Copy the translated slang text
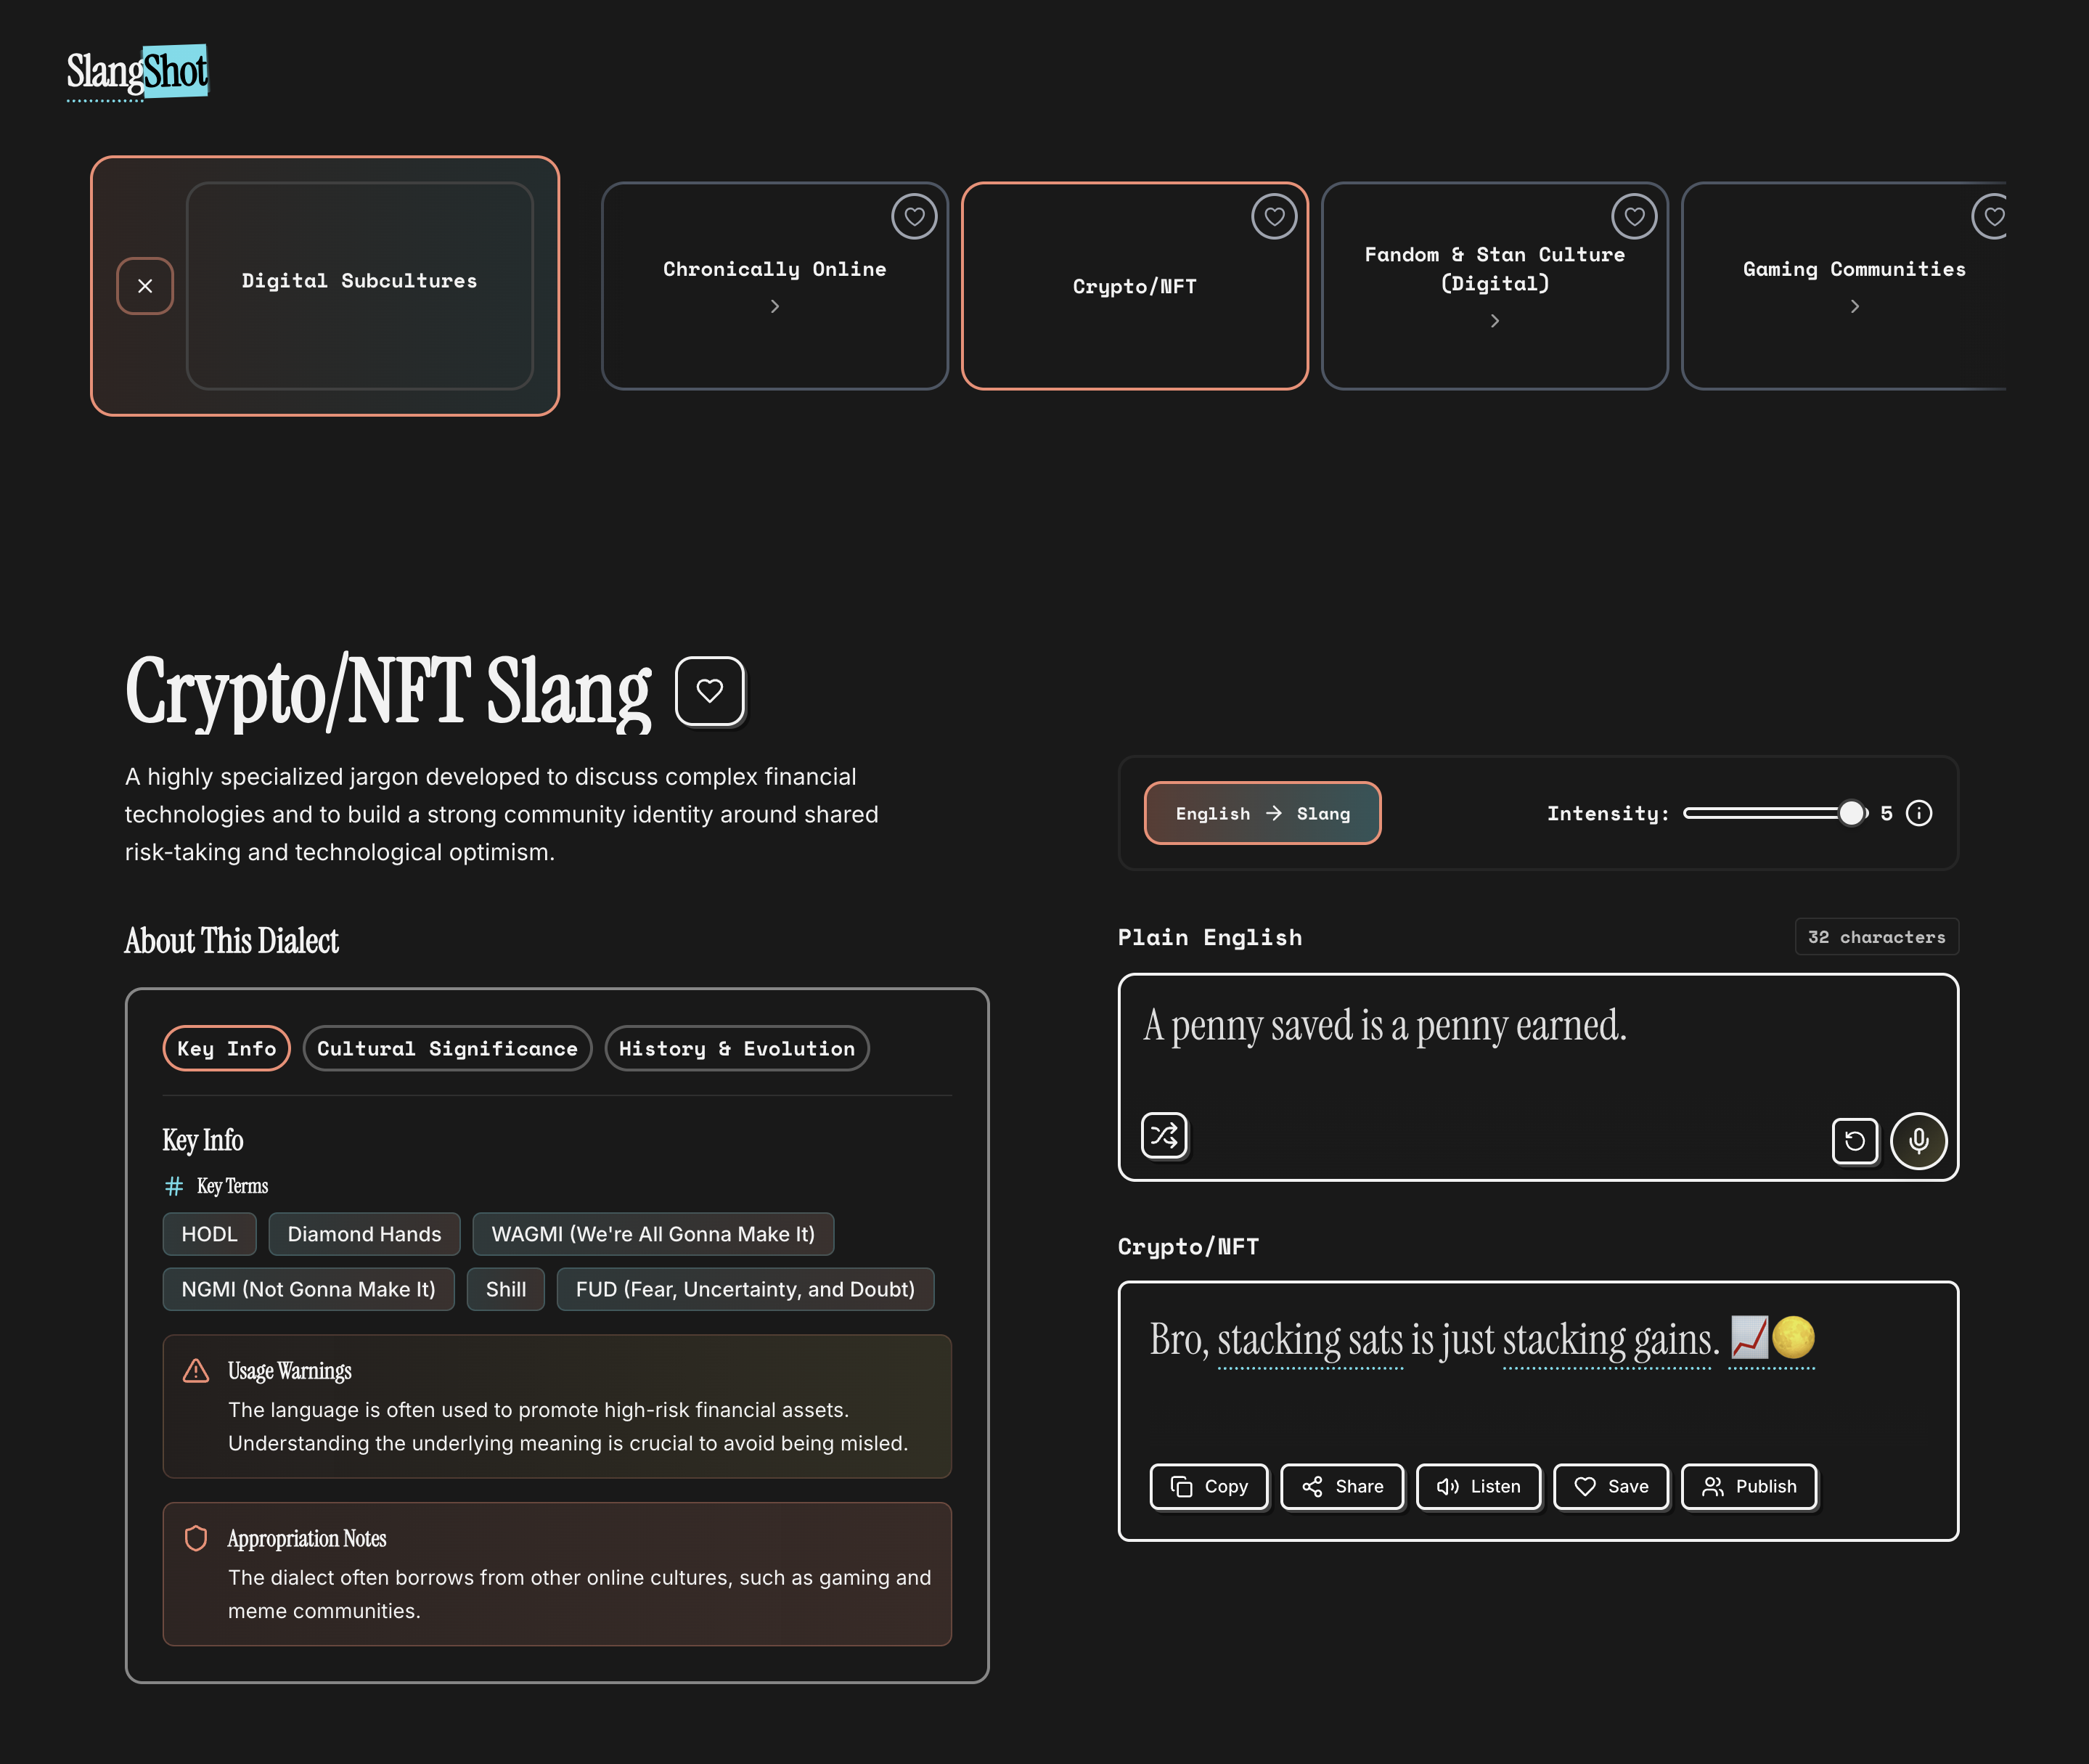2089x1764 pixels. coord(1209,1486)
